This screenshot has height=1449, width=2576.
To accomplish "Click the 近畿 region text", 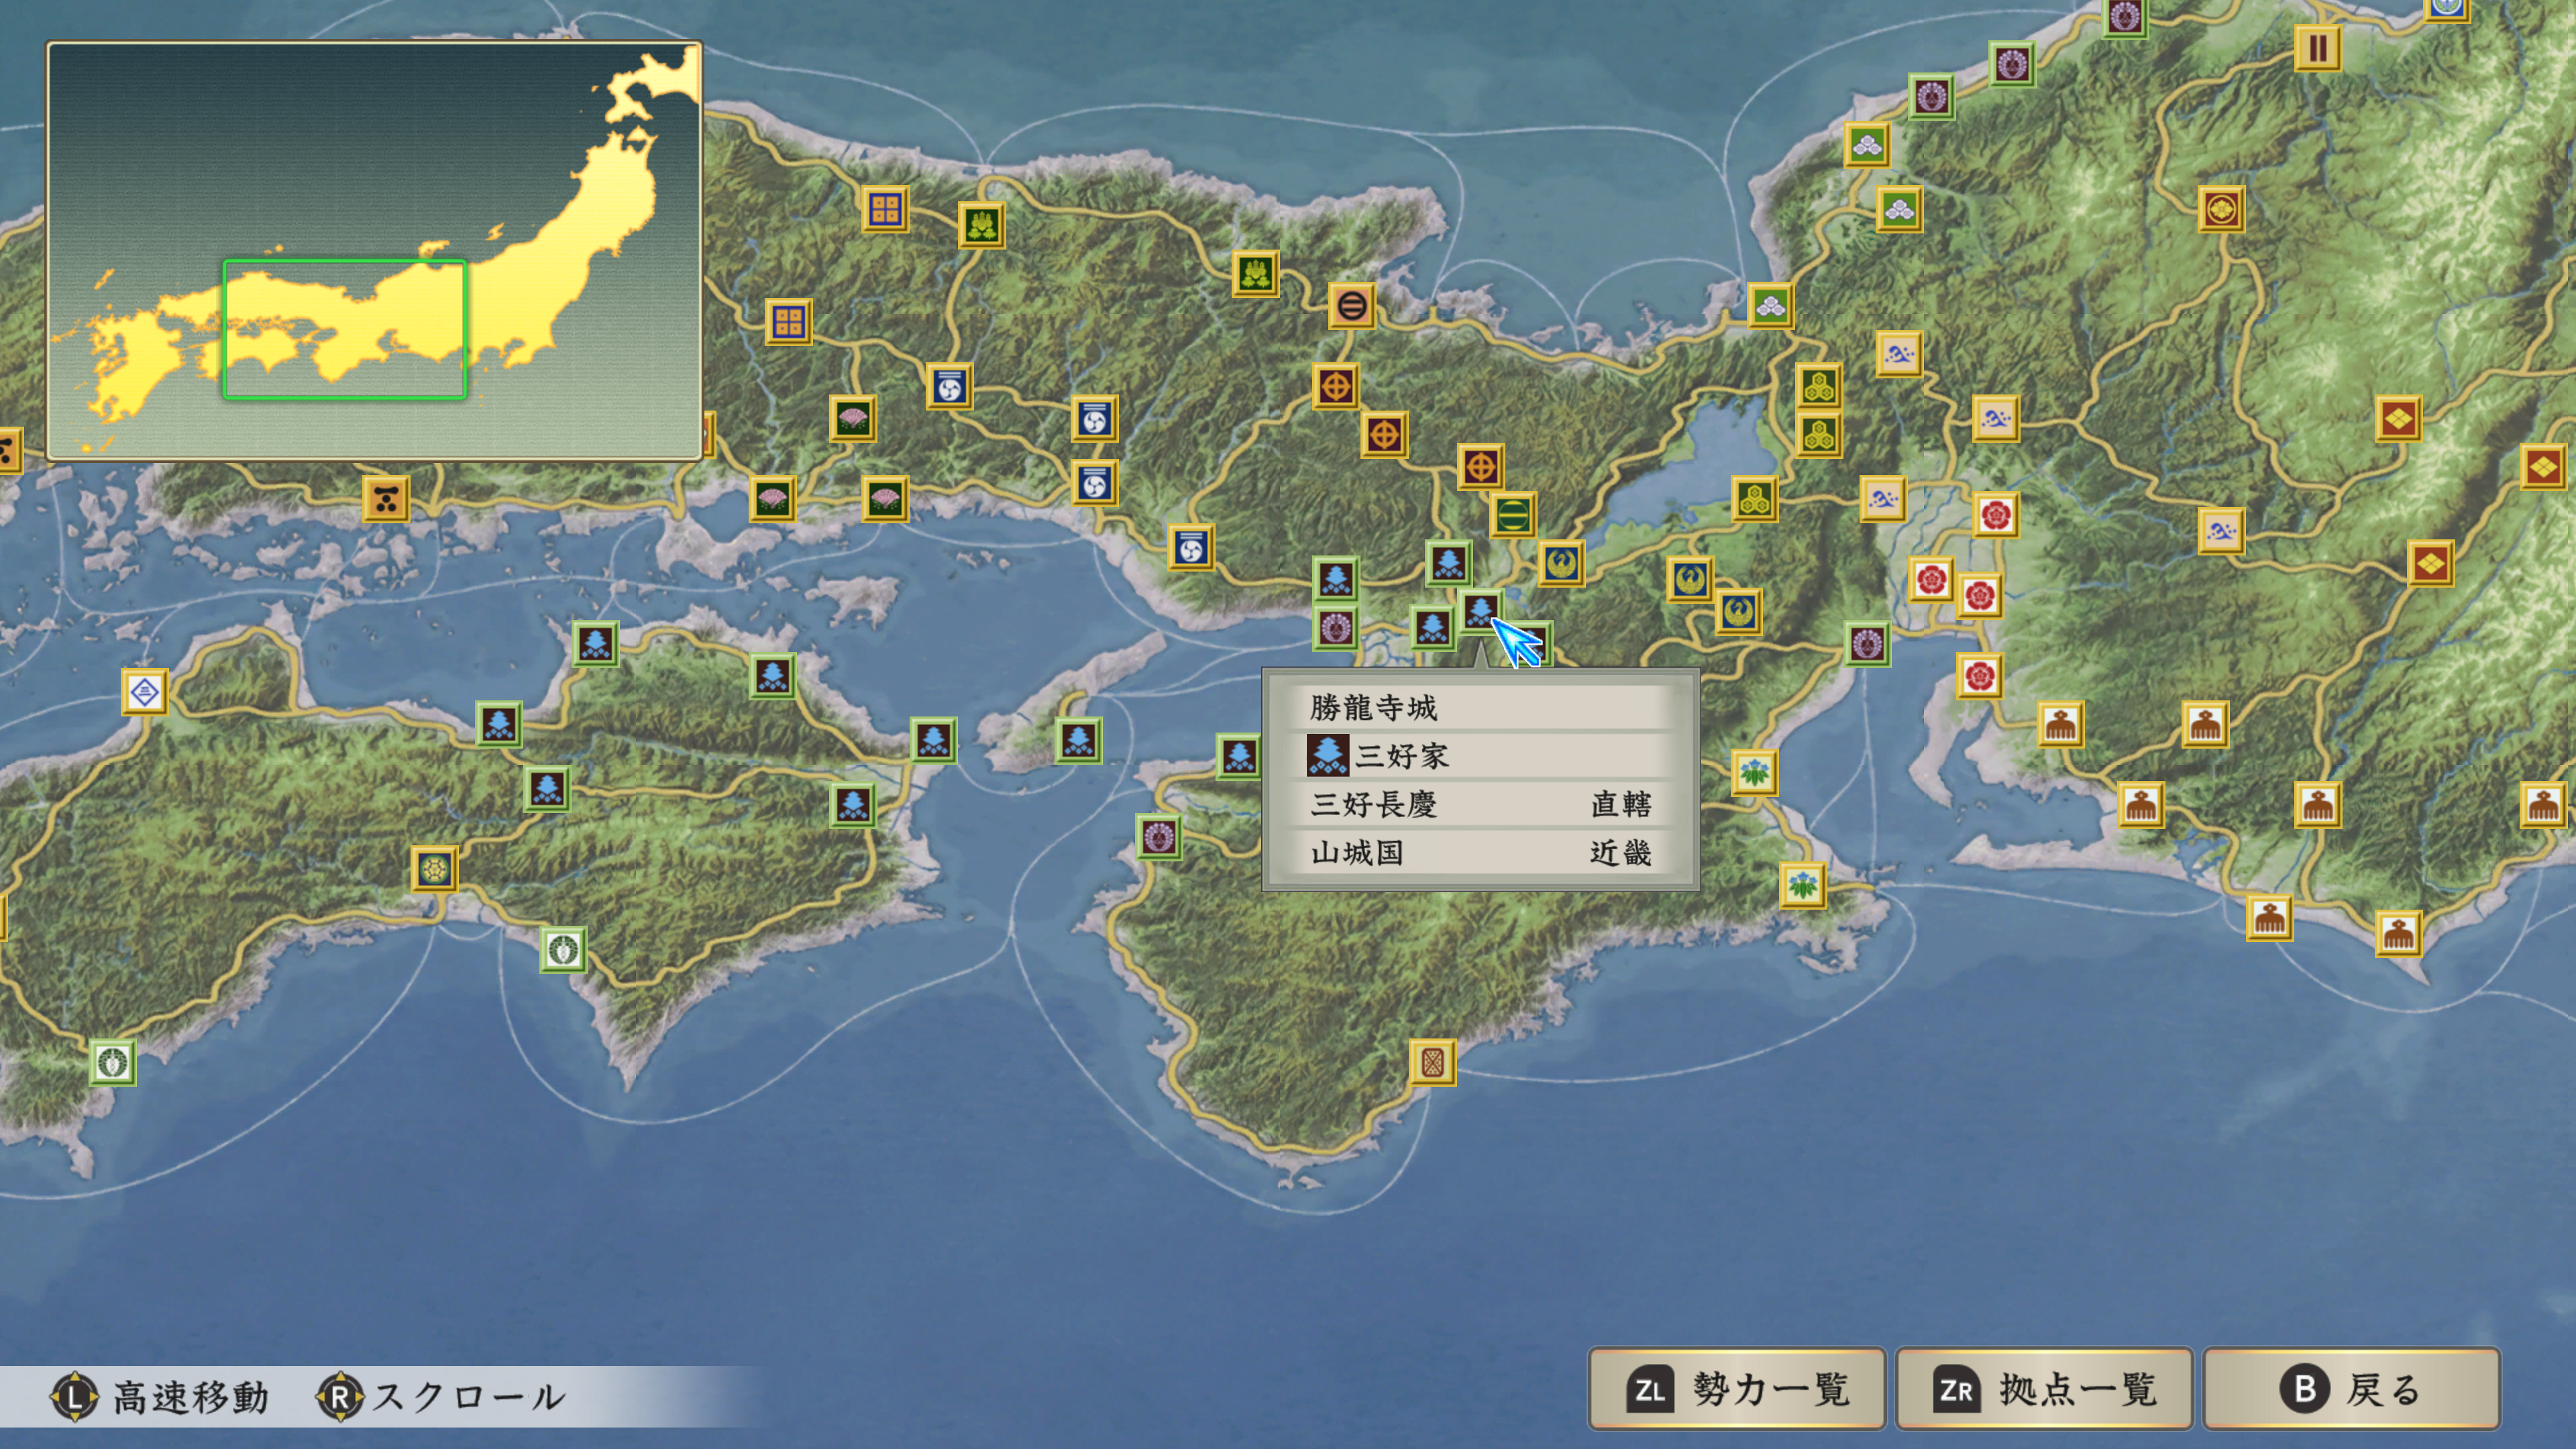I will pos(1621,853).
